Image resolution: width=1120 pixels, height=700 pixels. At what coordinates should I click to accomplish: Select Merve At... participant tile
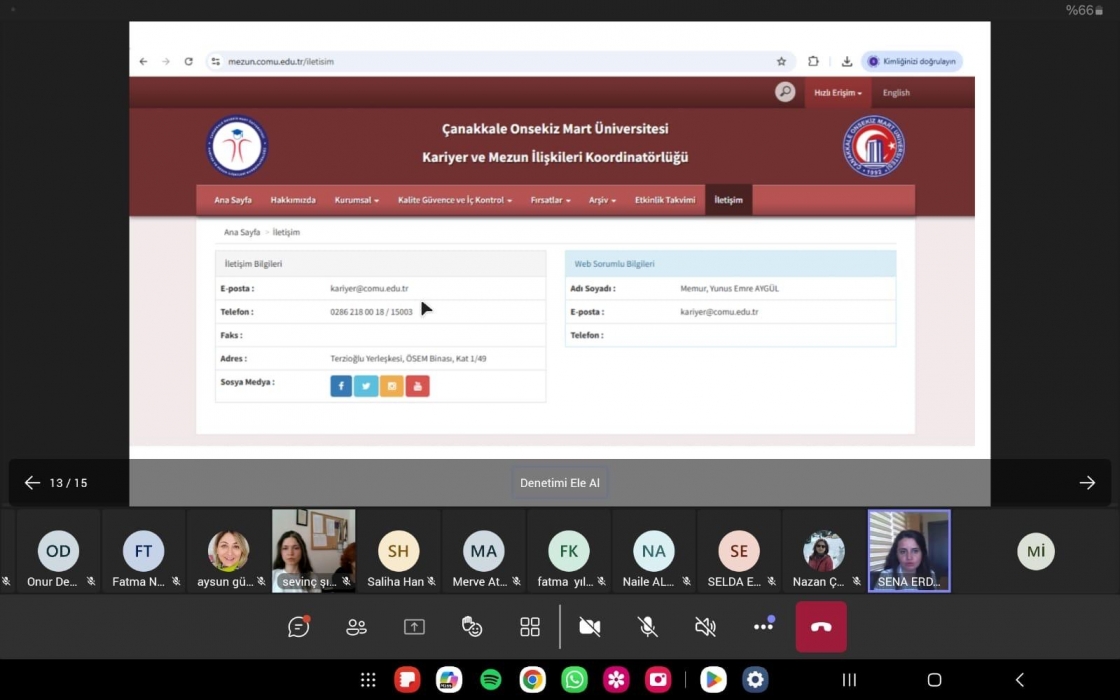pos(484,551)
